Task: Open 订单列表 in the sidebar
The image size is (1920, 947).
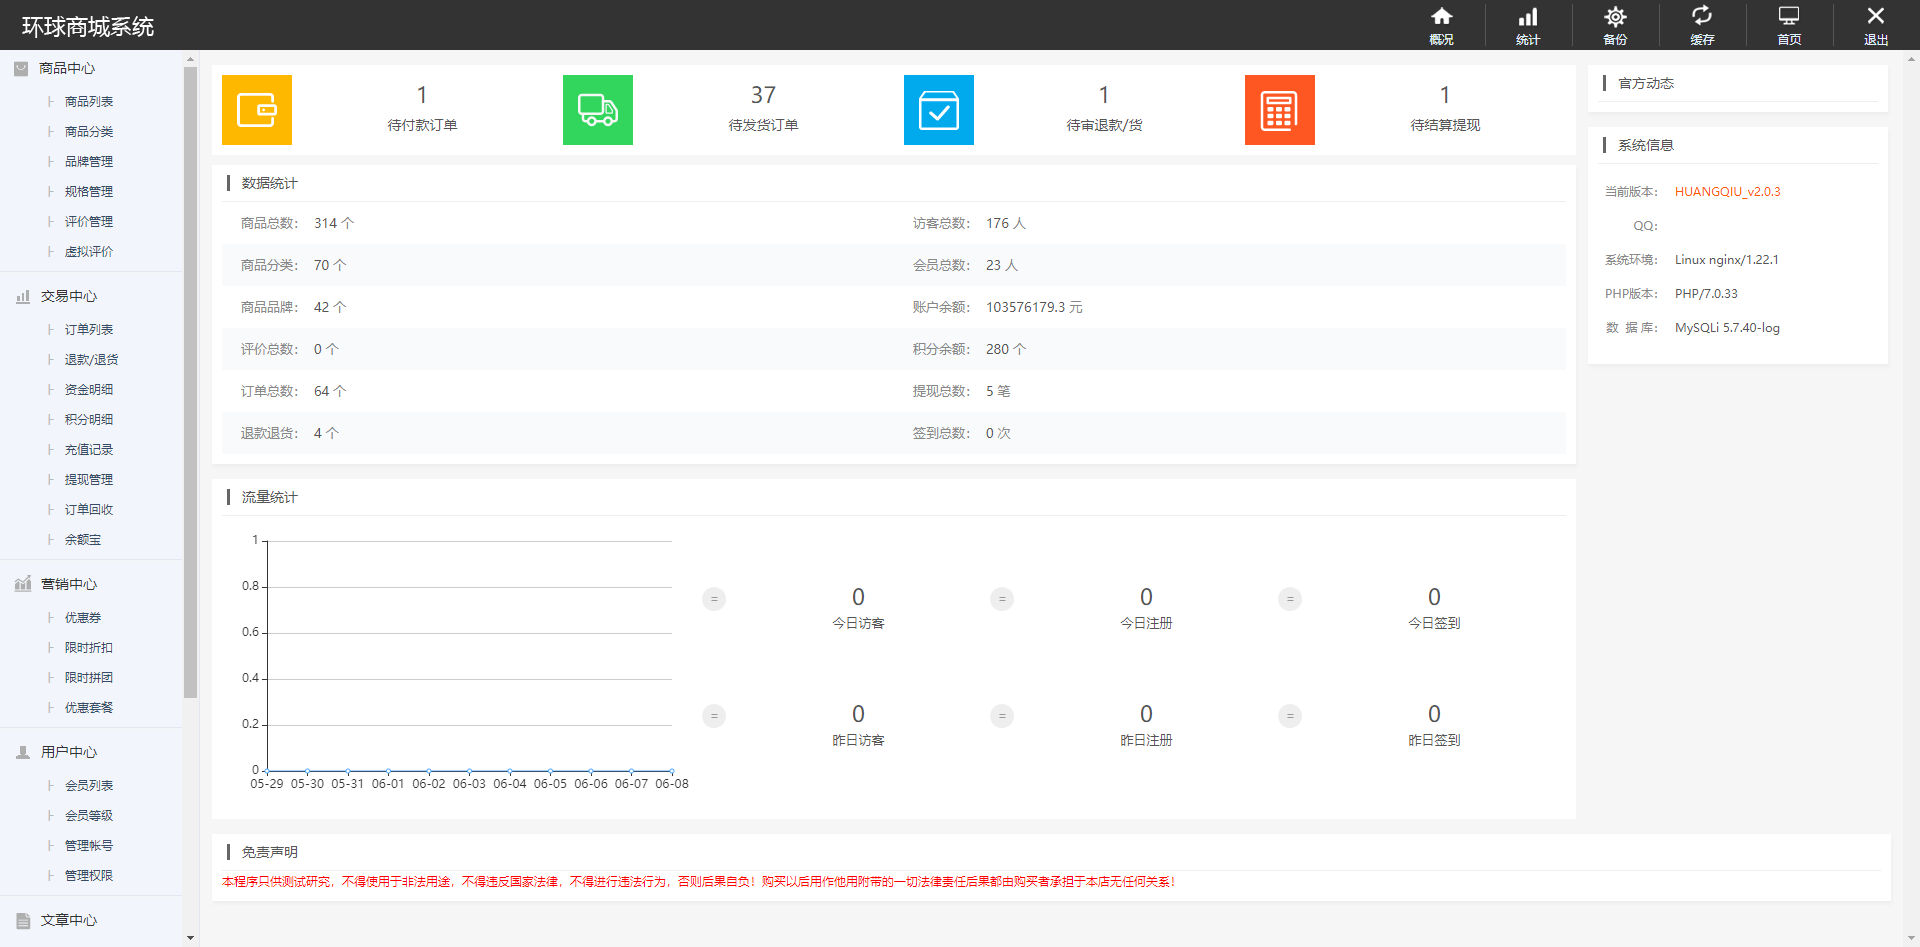Action: tap(89, 329)
